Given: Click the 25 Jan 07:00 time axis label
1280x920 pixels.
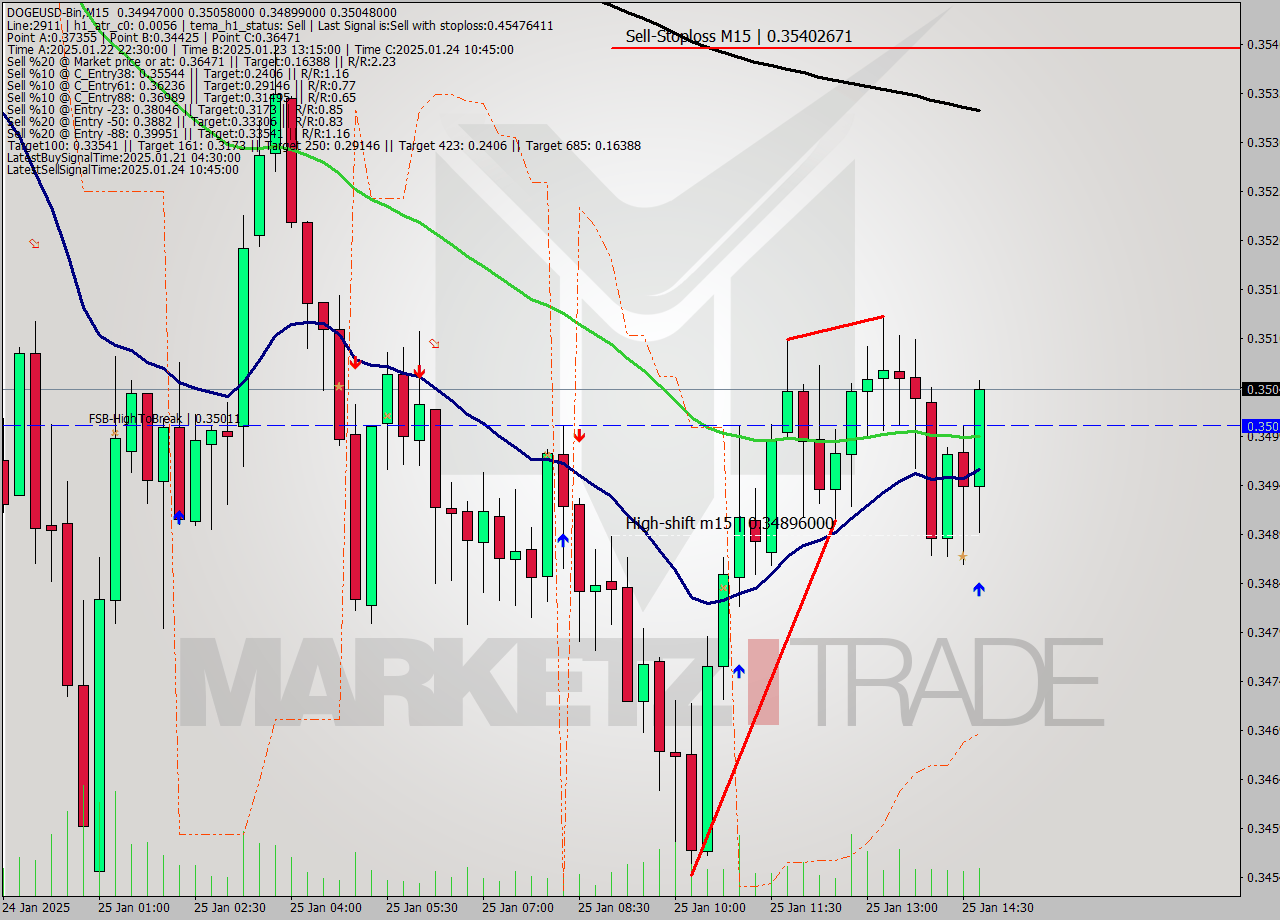Looking at the screenshot, I should (x=517, y=907).
